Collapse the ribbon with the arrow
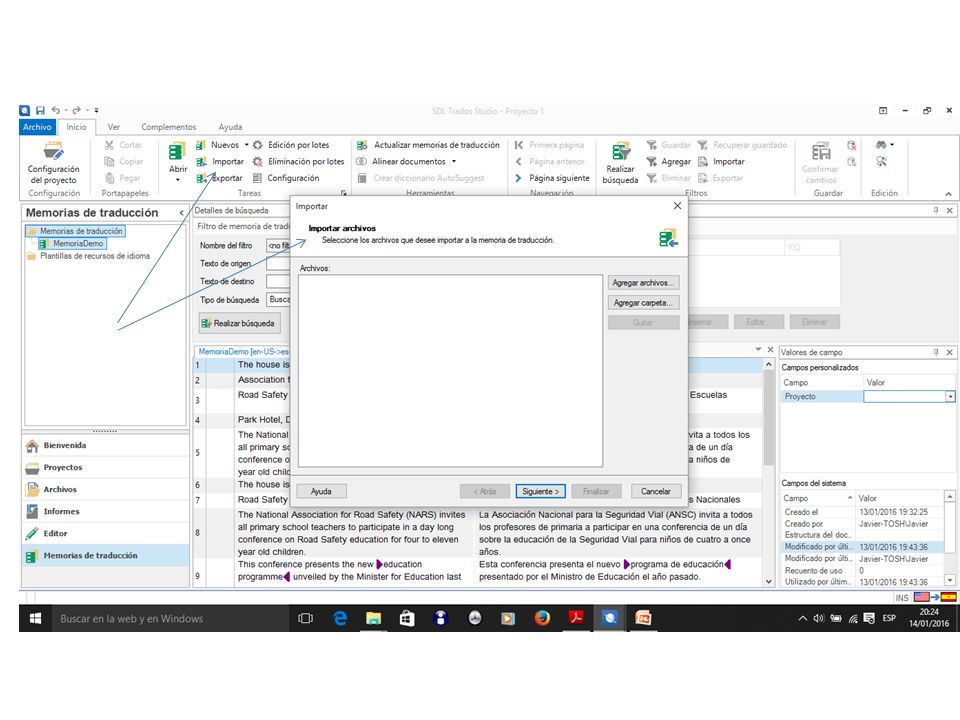The image size is (960, 720). tap(948, 193)
